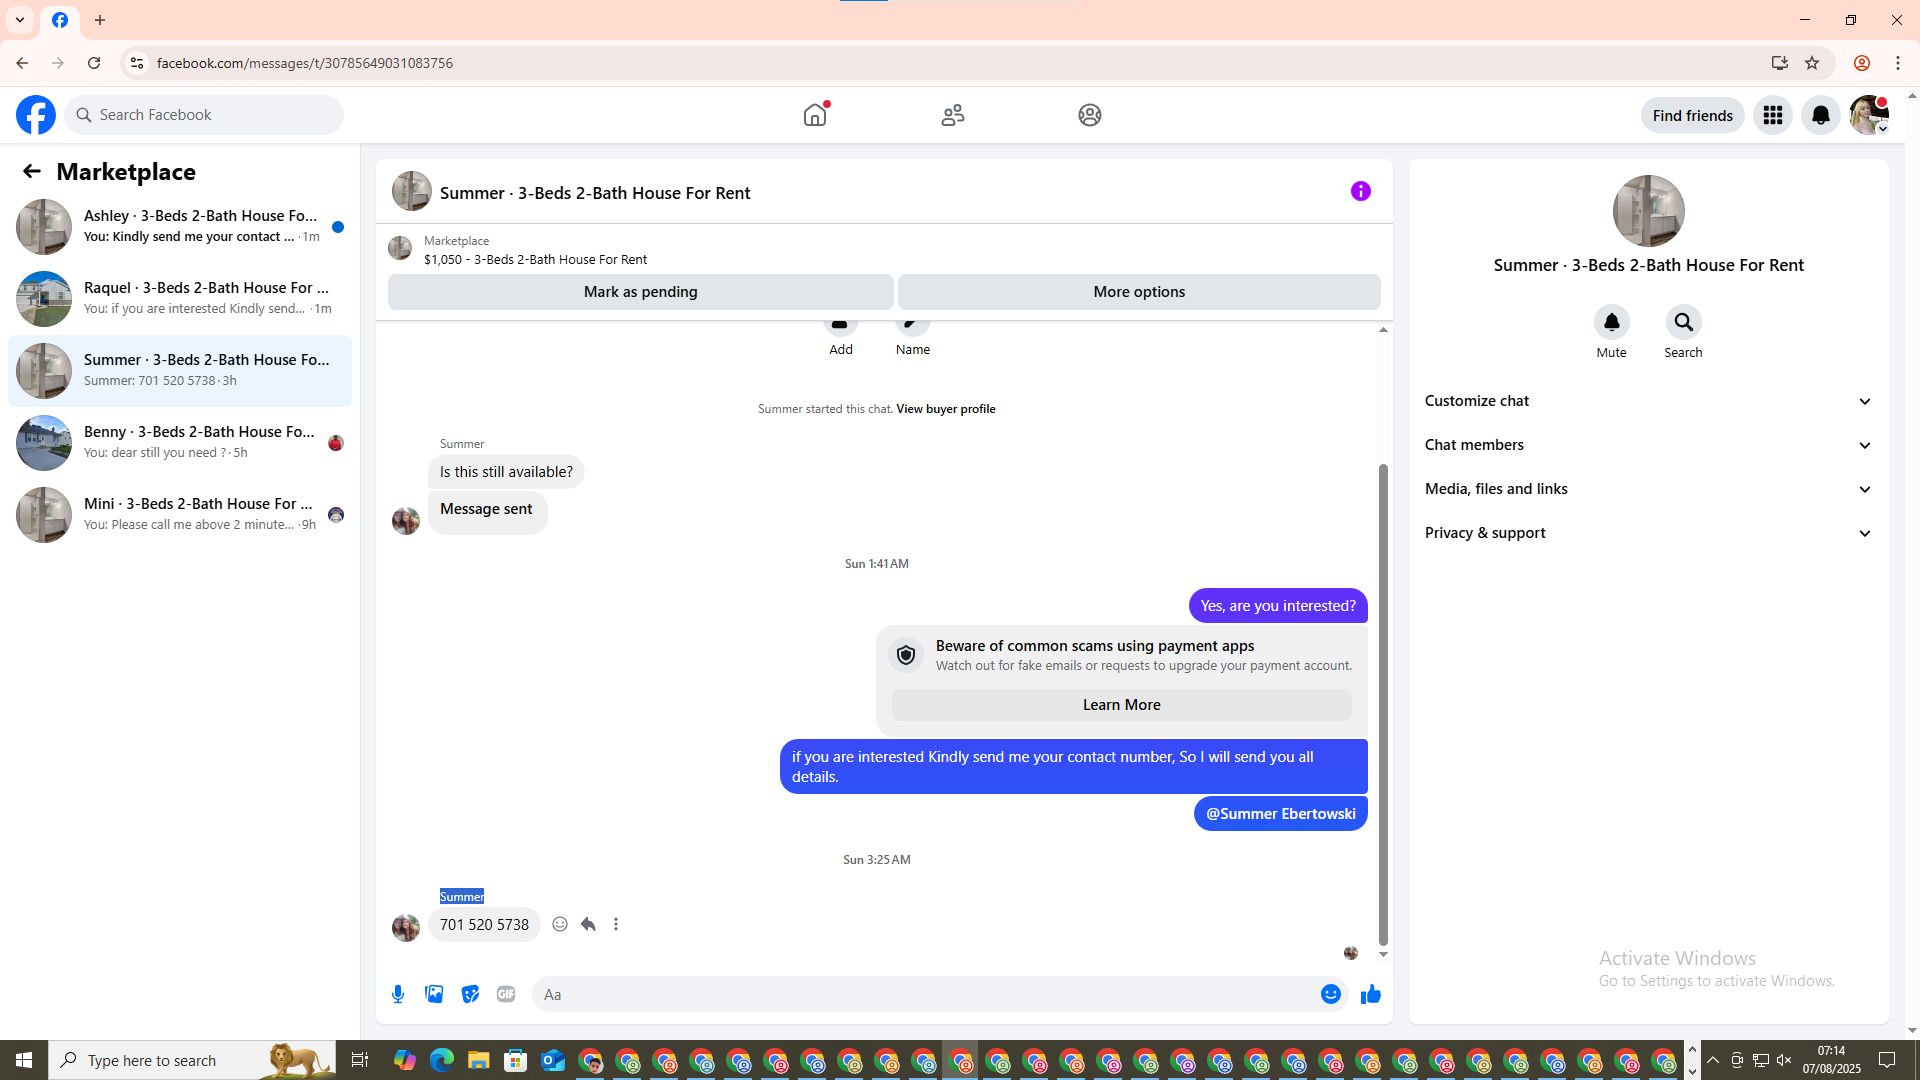
Task: Send a thumbs-up like
Action: pos(1370,994)
